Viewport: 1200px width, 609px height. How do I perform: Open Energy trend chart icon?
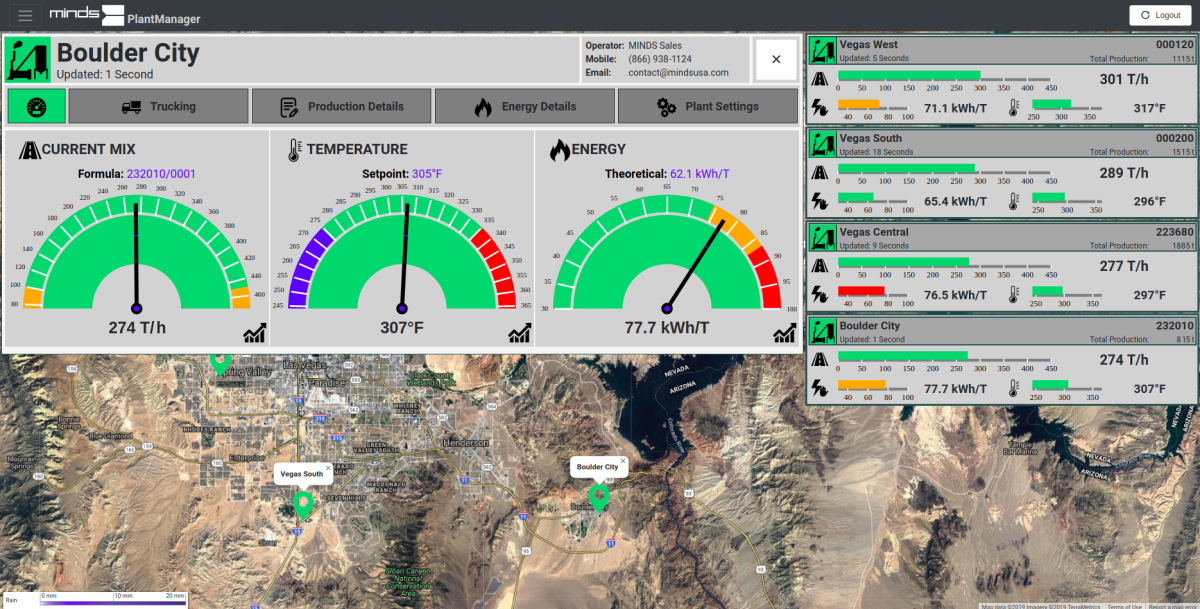[784, 333]
